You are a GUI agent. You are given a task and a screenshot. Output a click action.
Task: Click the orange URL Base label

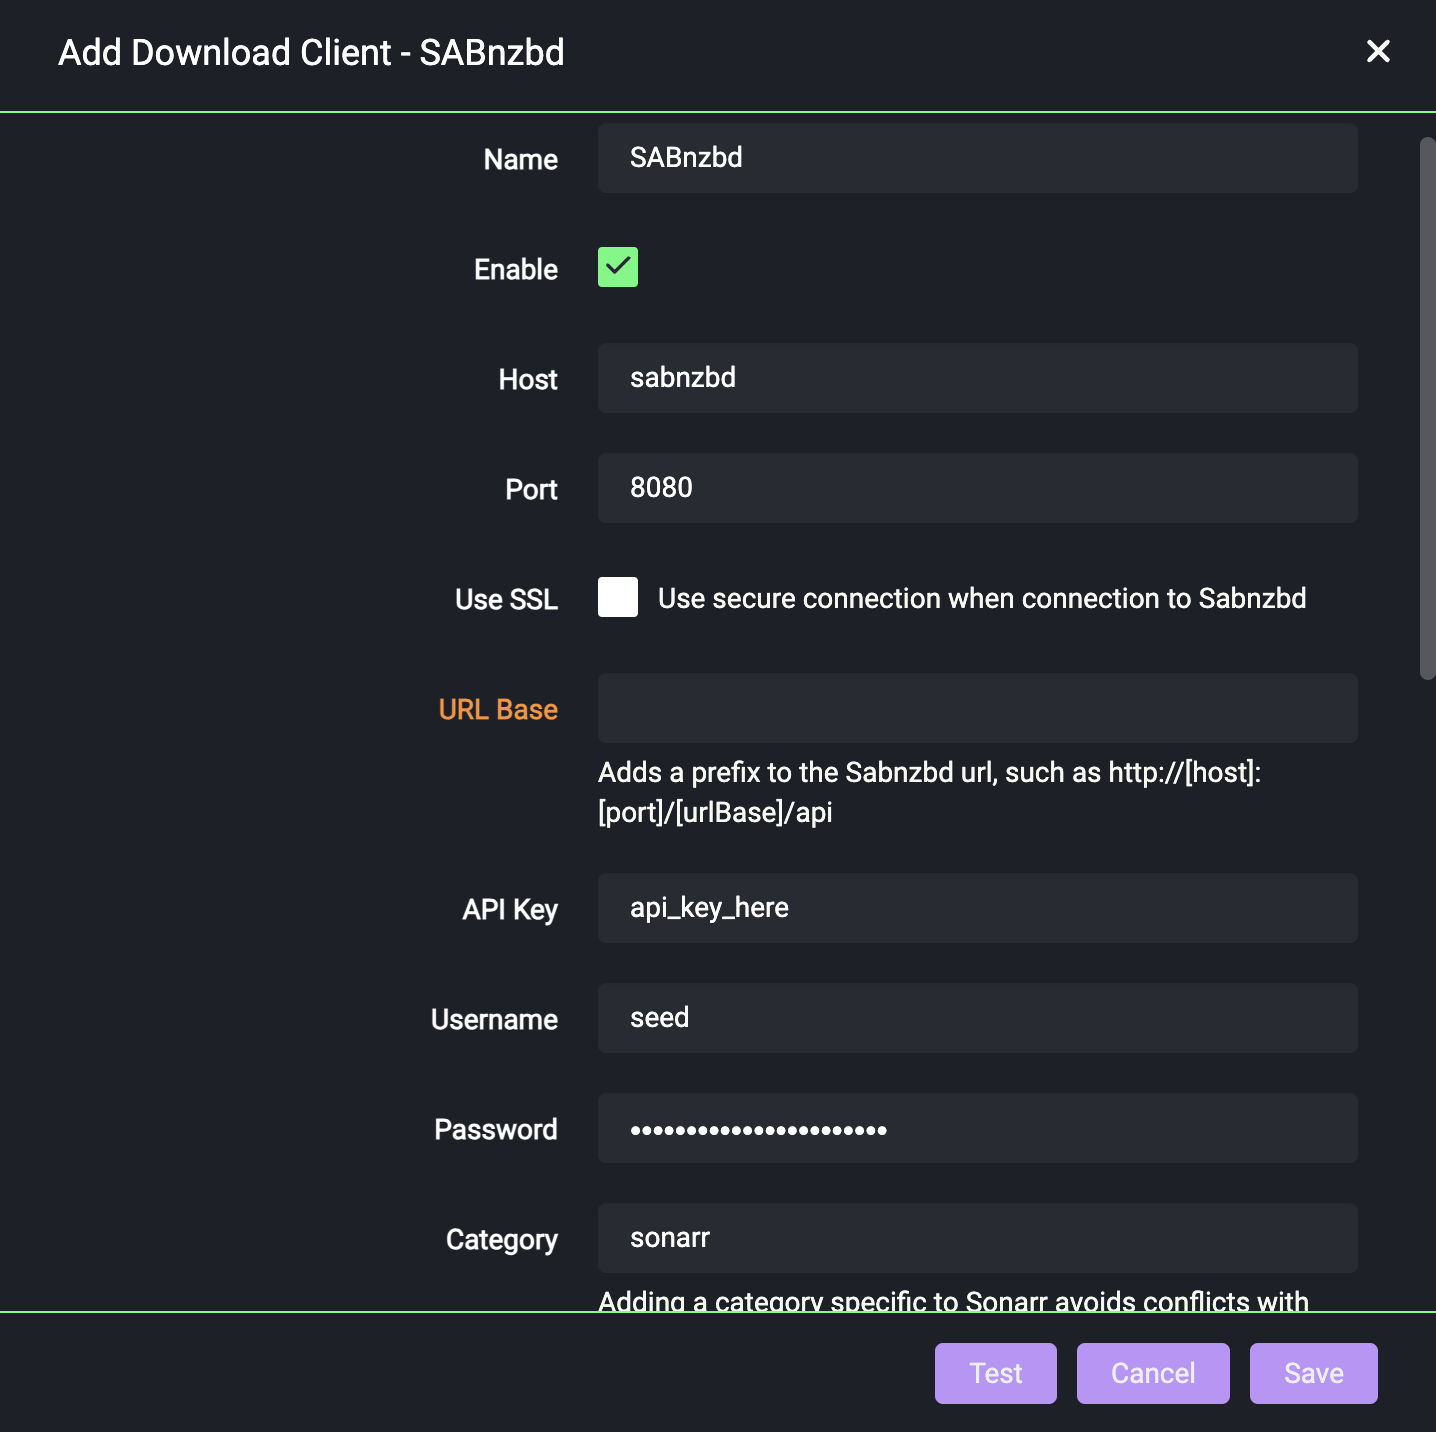498,709
